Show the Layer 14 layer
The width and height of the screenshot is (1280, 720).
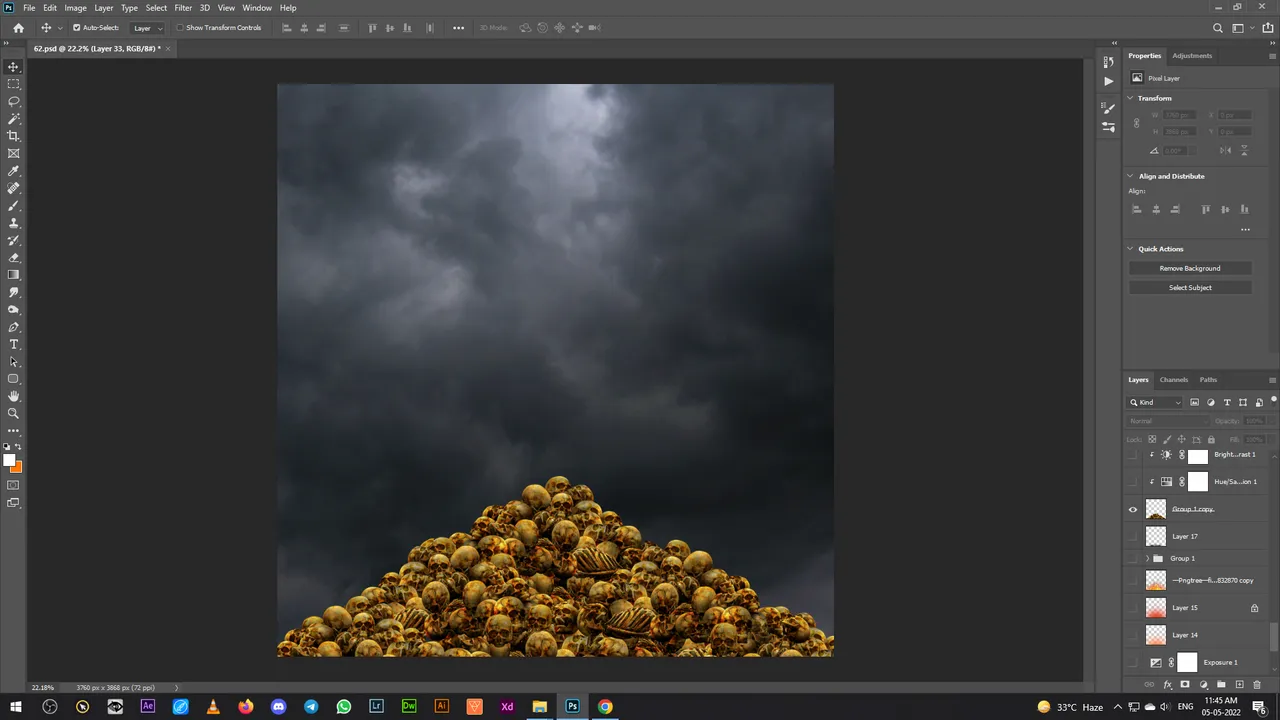[x=1133, y=635]
